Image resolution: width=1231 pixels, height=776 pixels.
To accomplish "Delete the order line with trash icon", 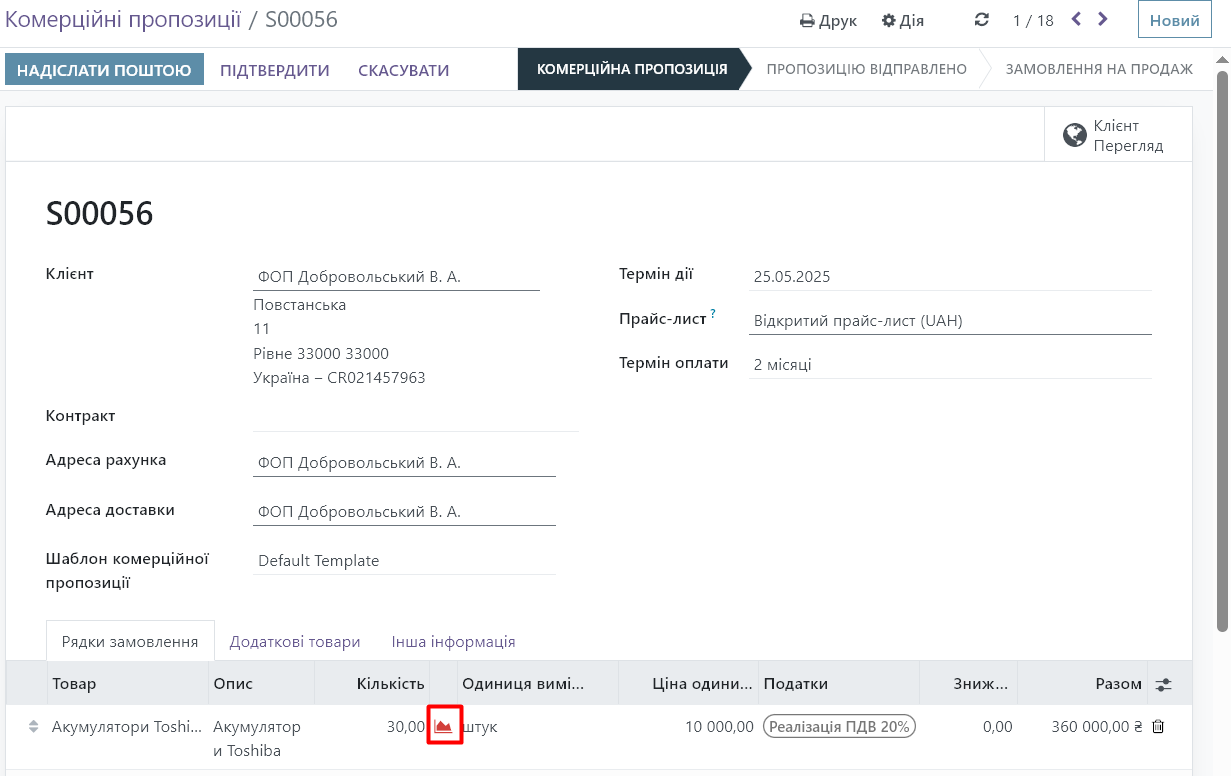I will 1158,727.
